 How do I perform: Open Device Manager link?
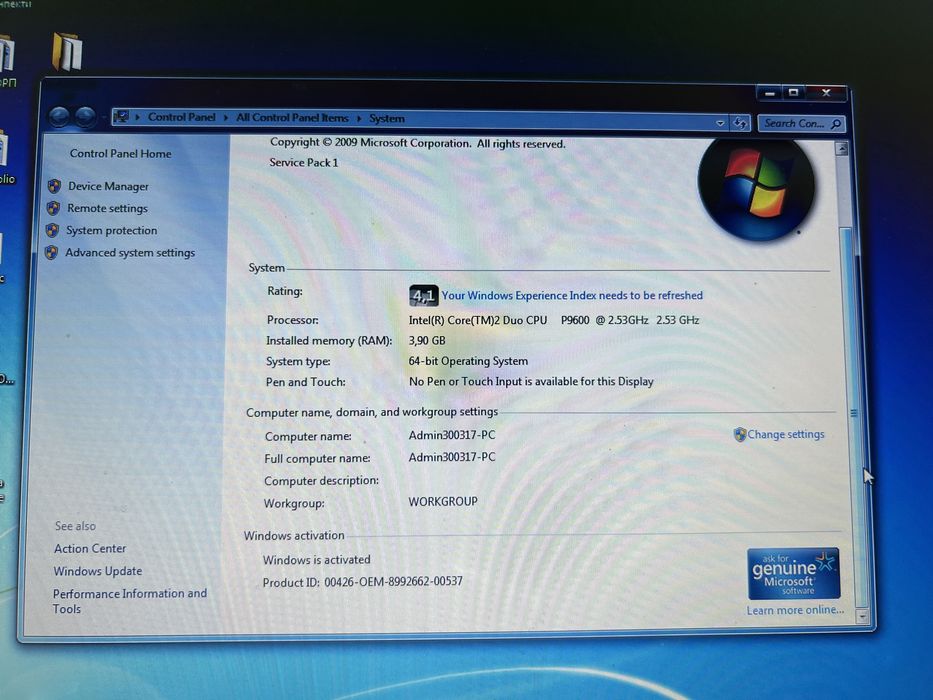(x=108, y=186)
